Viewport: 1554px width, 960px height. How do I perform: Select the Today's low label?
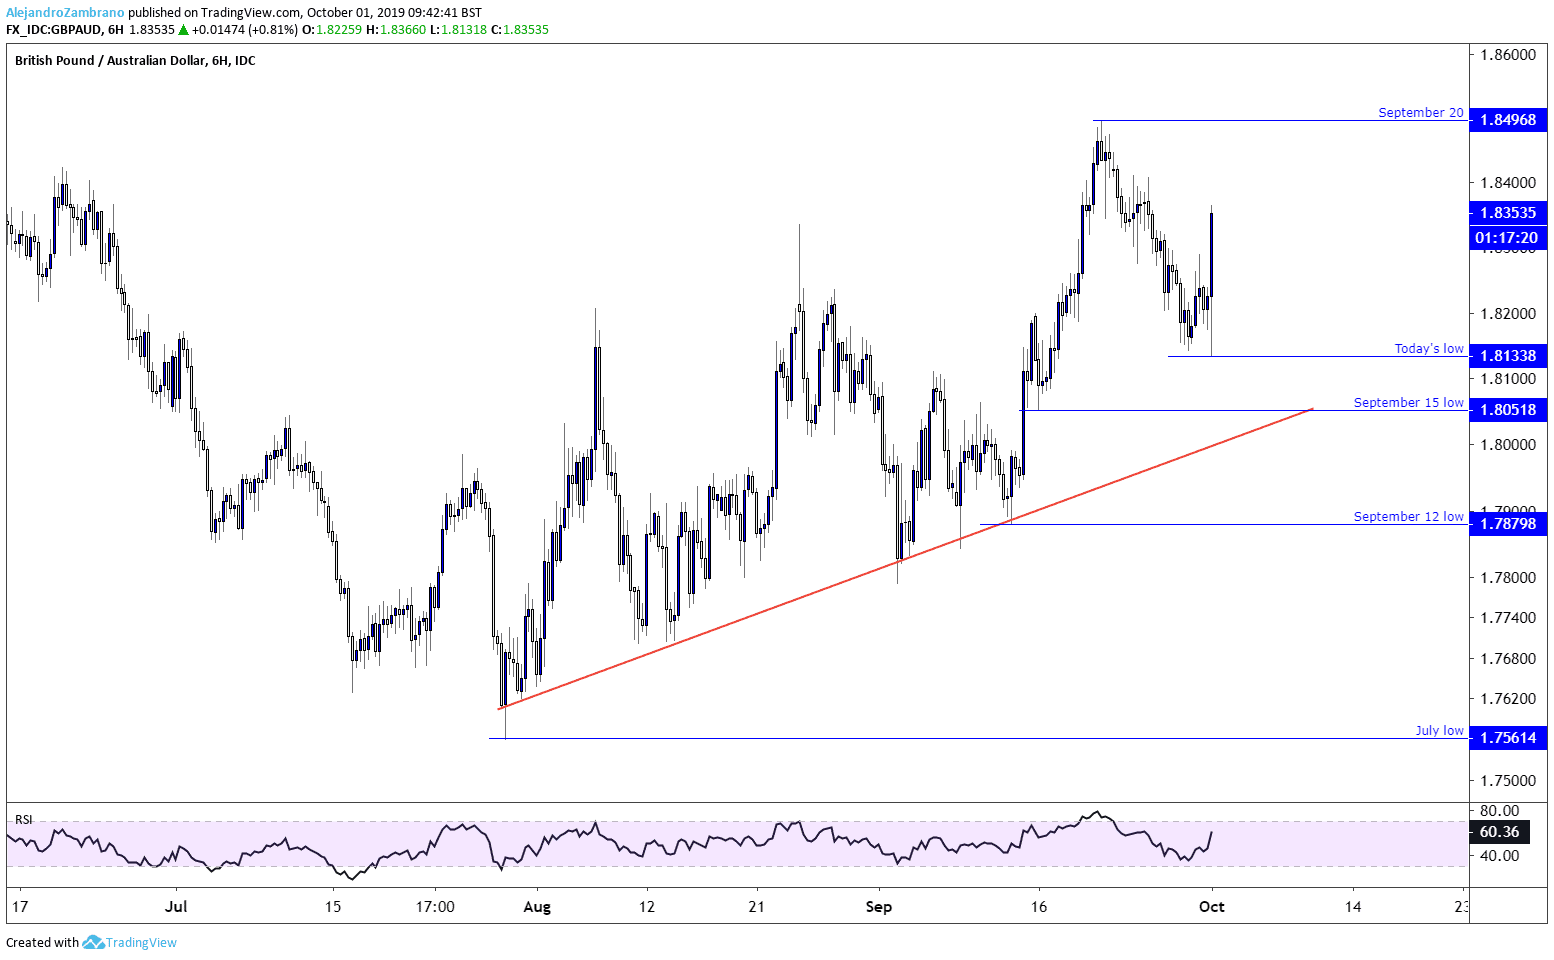1429,349
